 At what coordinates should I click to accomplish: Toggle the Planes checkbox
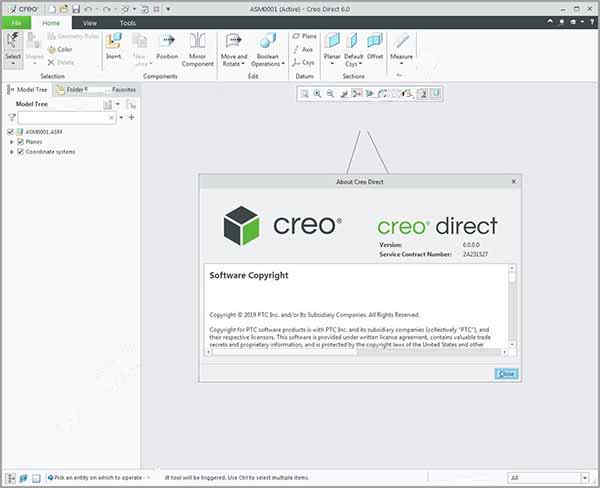click(21, 142)
